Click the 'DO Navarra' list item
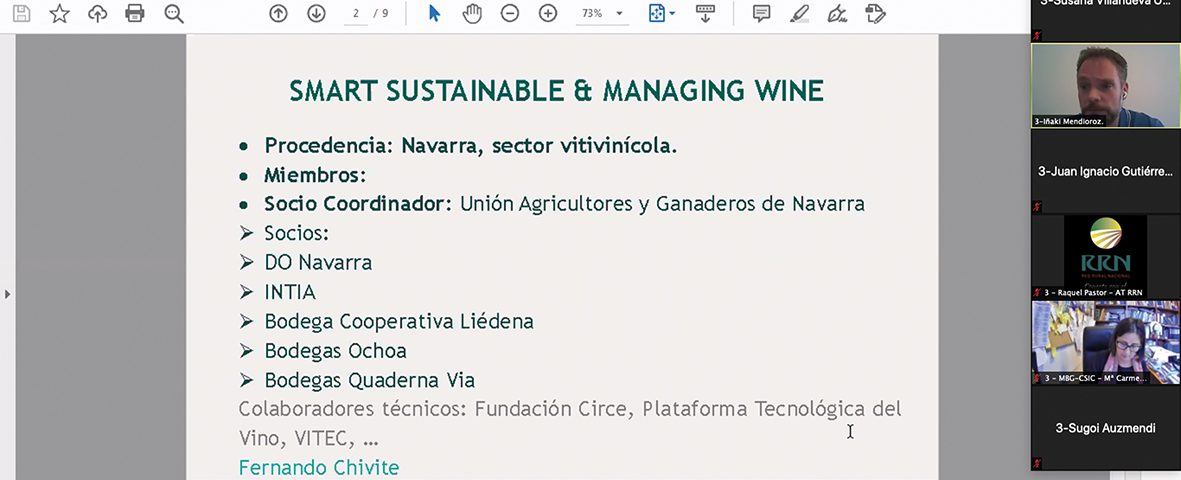 (318, 262)
